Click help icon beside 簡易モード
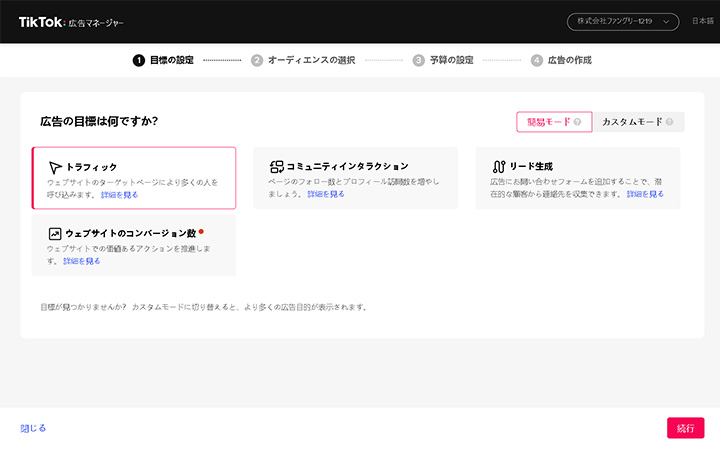 tap(580, 122)
